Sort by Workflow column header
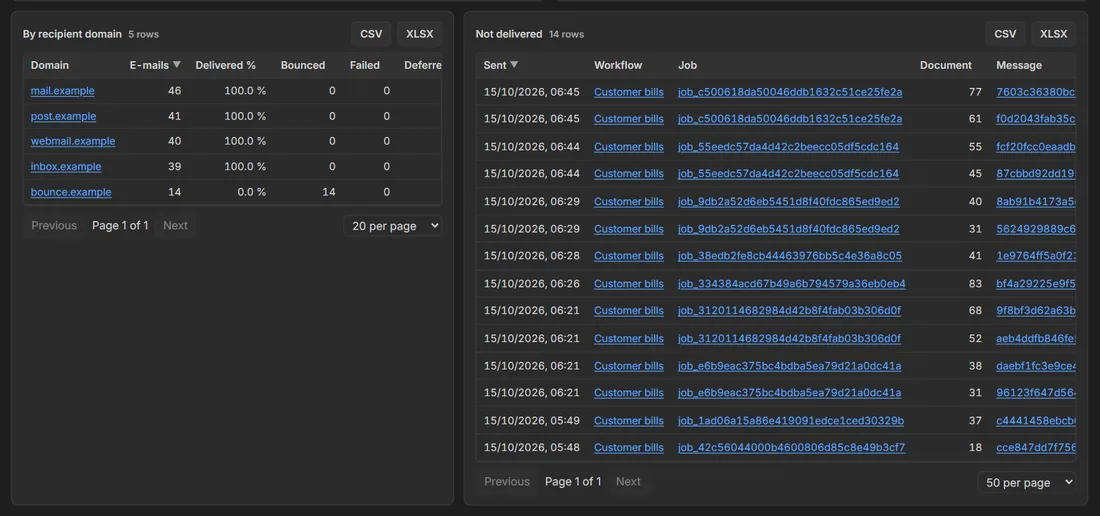1100x516 pixels. pos(618,65)
